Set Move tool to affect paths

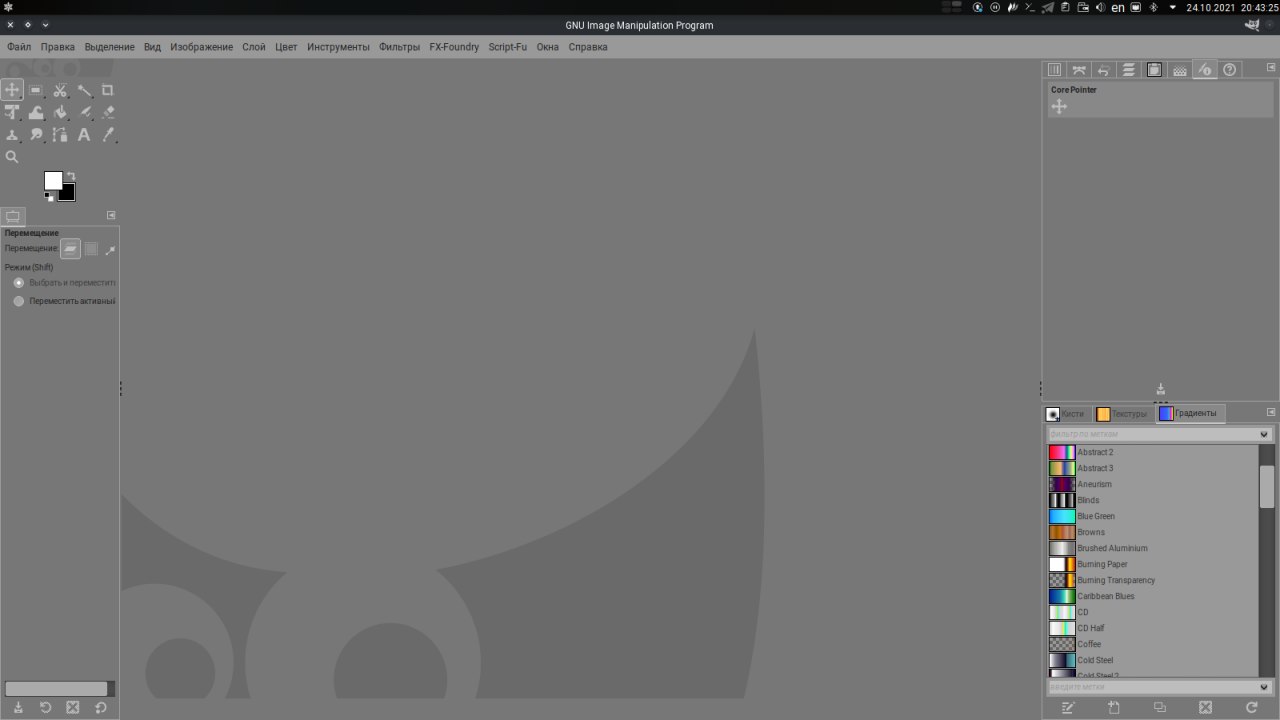pos(110,249)
